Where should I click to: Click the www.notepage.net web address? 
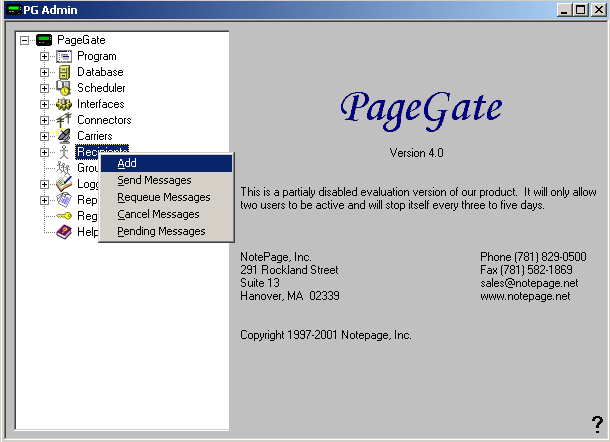pyautogui.click(x=525, y=296)
